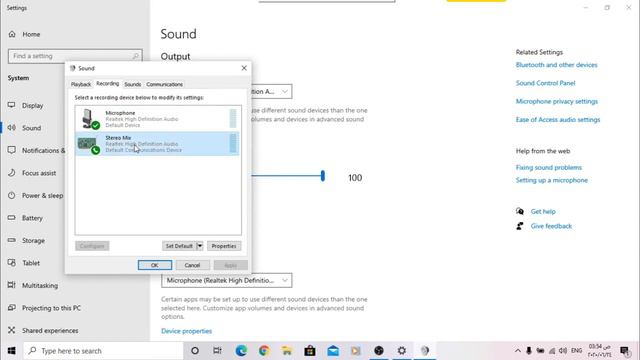Switch to the Playback tab
The width and height of the screenshot is (640, 360).
click(x=81, y=84)
